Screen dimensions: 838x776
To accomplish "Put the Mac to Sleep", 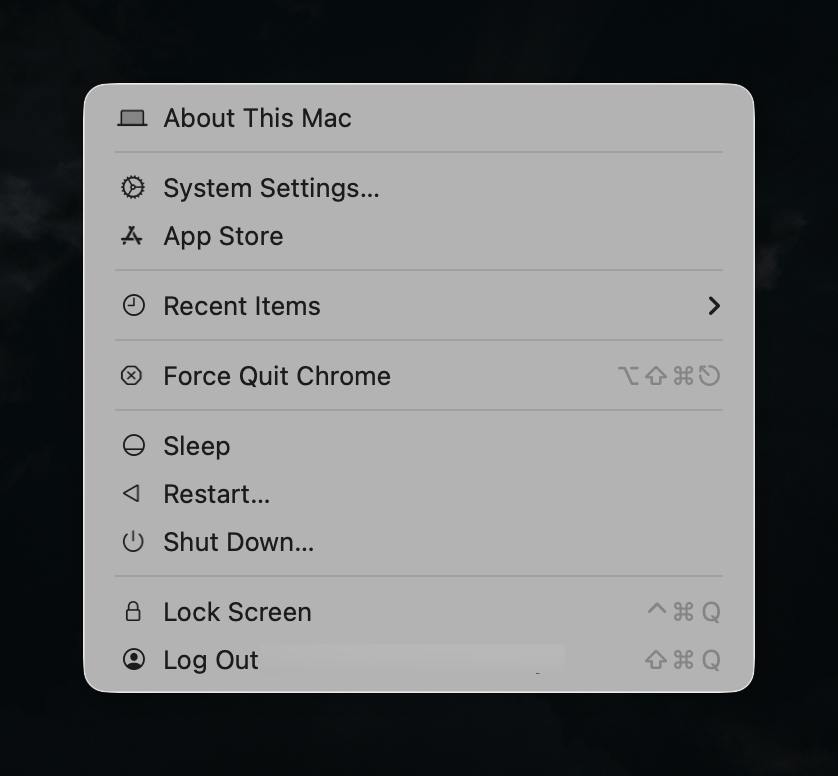I will pyautogui.click(x=197, y=446).
